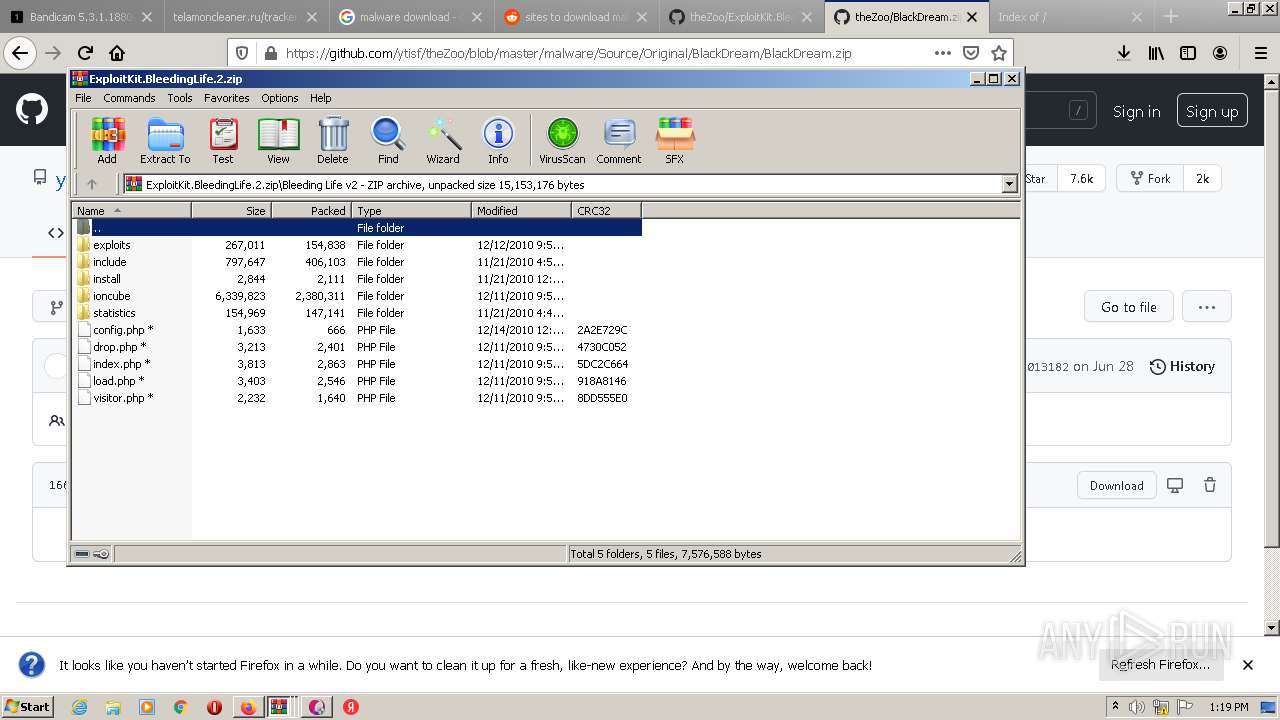Open a new Firefox tab
Image resolution: width=1280 pixels, height=720 pixels.
click(x=1171, y=17)
